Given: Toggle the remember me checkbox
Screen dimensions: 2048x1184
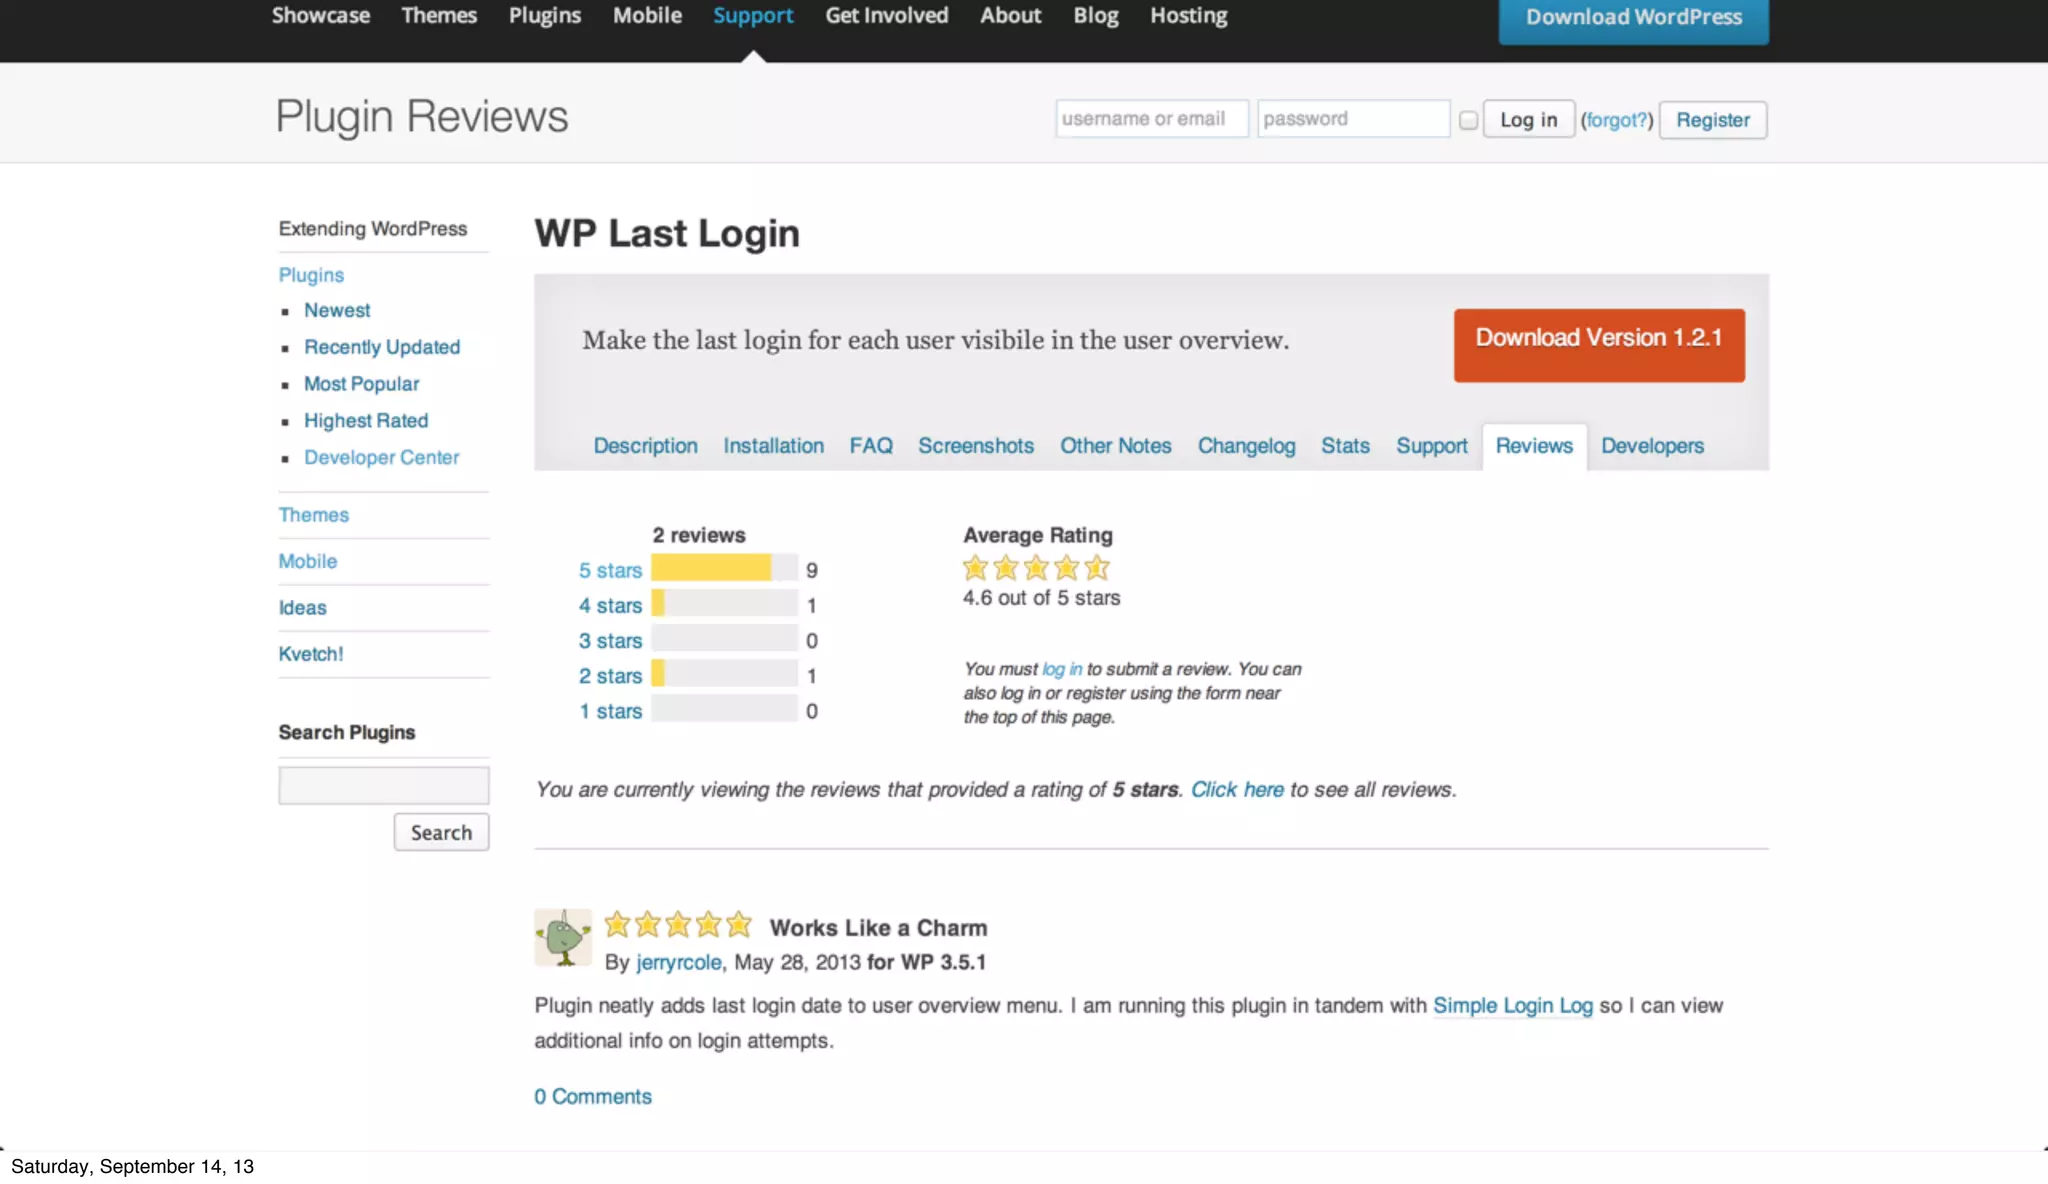Looking at the screenshot, I should 1468,120.
